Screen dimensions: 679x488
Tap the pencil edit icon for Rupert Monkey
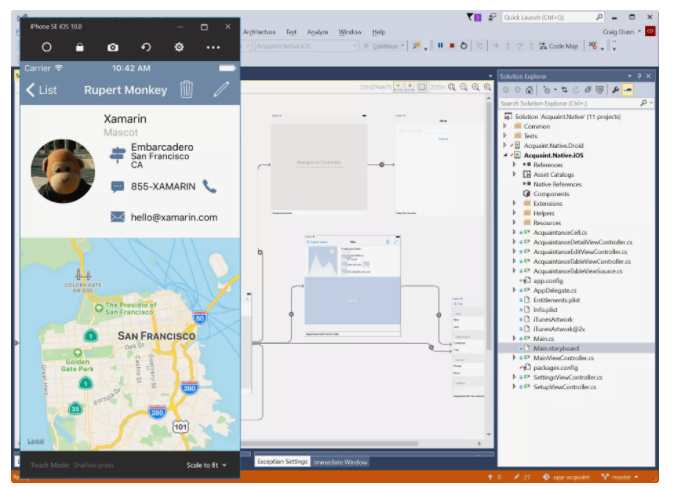point(221,90)
